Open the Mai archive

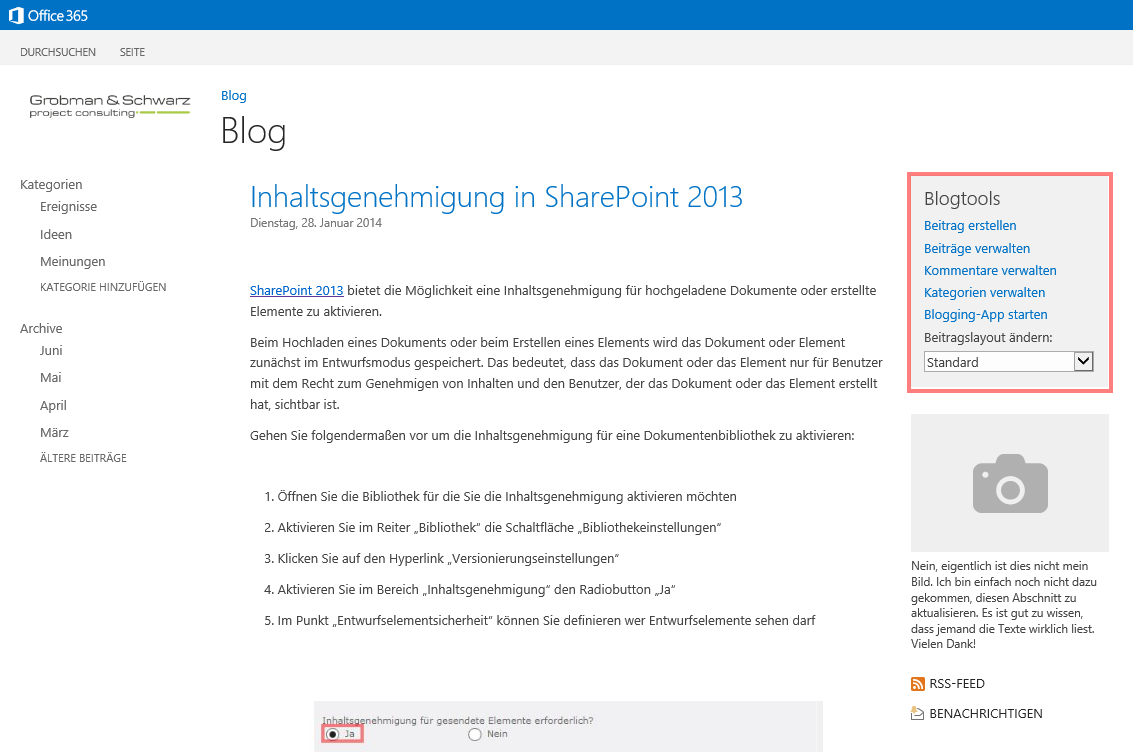[x=51, y=377]
